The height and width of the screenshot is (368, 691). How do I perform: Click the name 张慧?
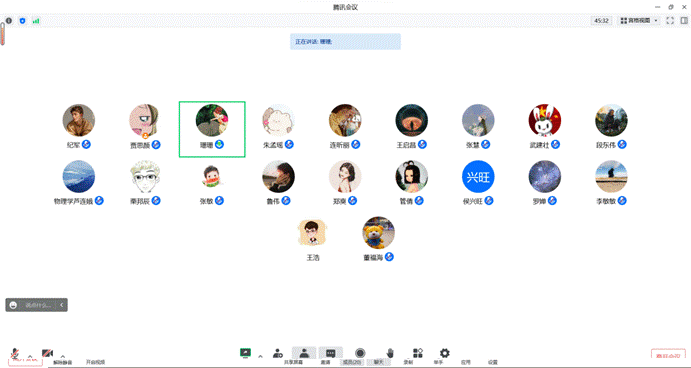[x=472, y=145]
